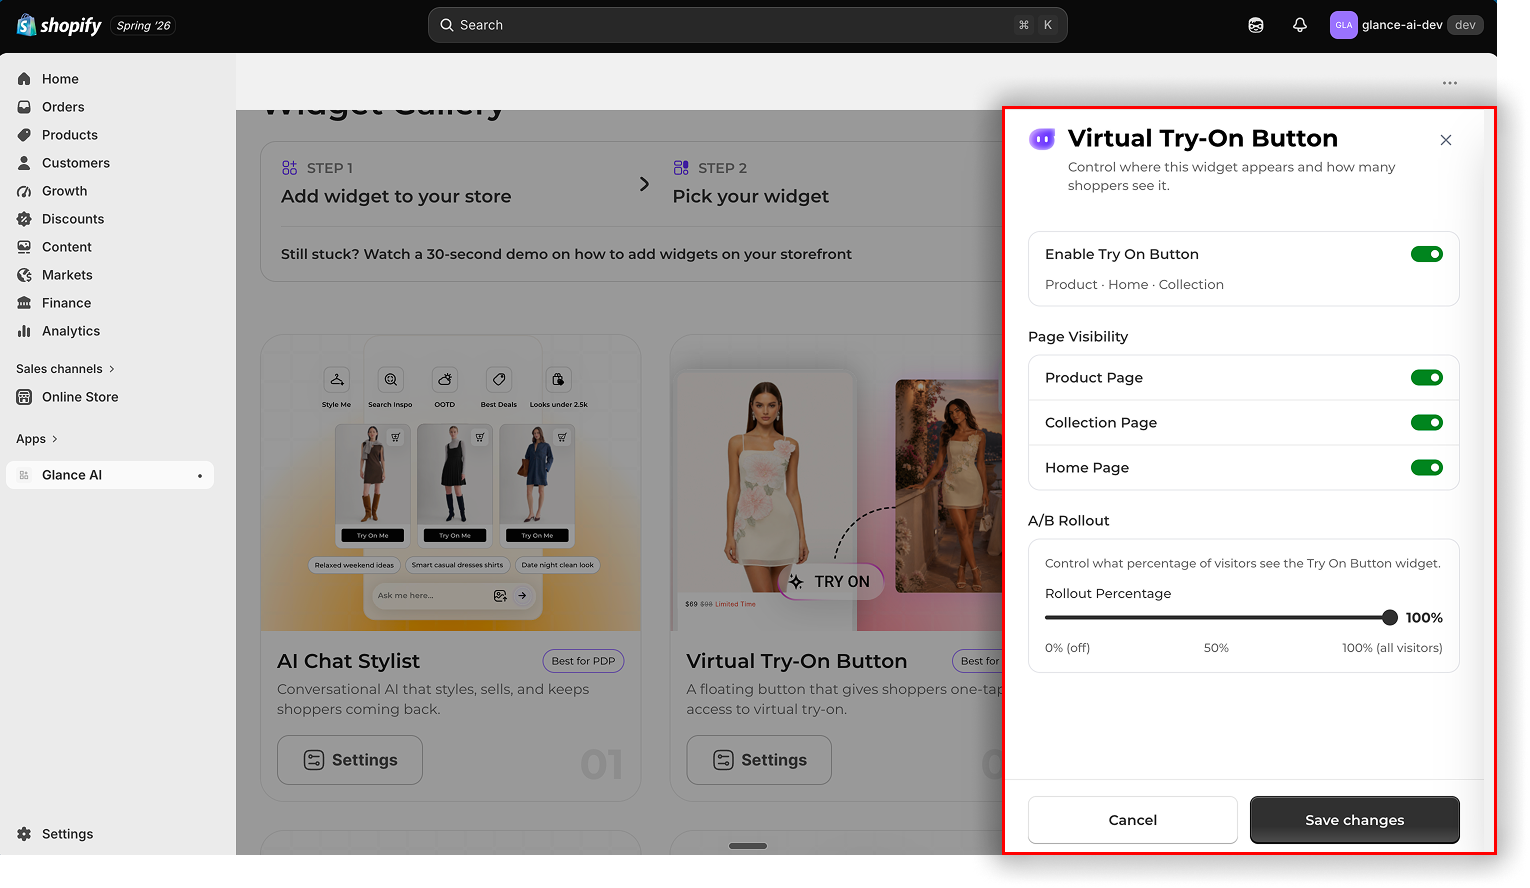1530x888 pixels.
Task: Toggle the Home Page visibility switch
Action: click(x=1427, y=468)
